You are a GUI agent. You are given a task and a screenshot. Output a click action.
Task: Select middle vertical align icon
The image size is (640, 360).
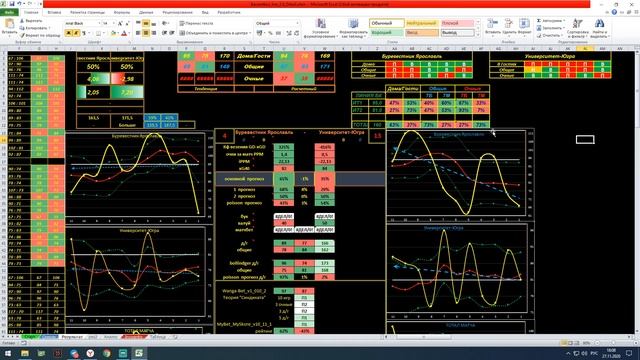(146, 24)
